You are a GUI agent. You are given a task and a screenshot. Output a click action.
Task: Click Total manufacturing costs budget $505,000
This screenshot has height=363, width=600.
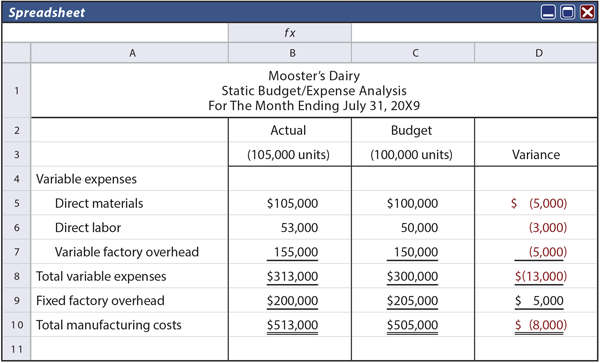coord(413,325)
